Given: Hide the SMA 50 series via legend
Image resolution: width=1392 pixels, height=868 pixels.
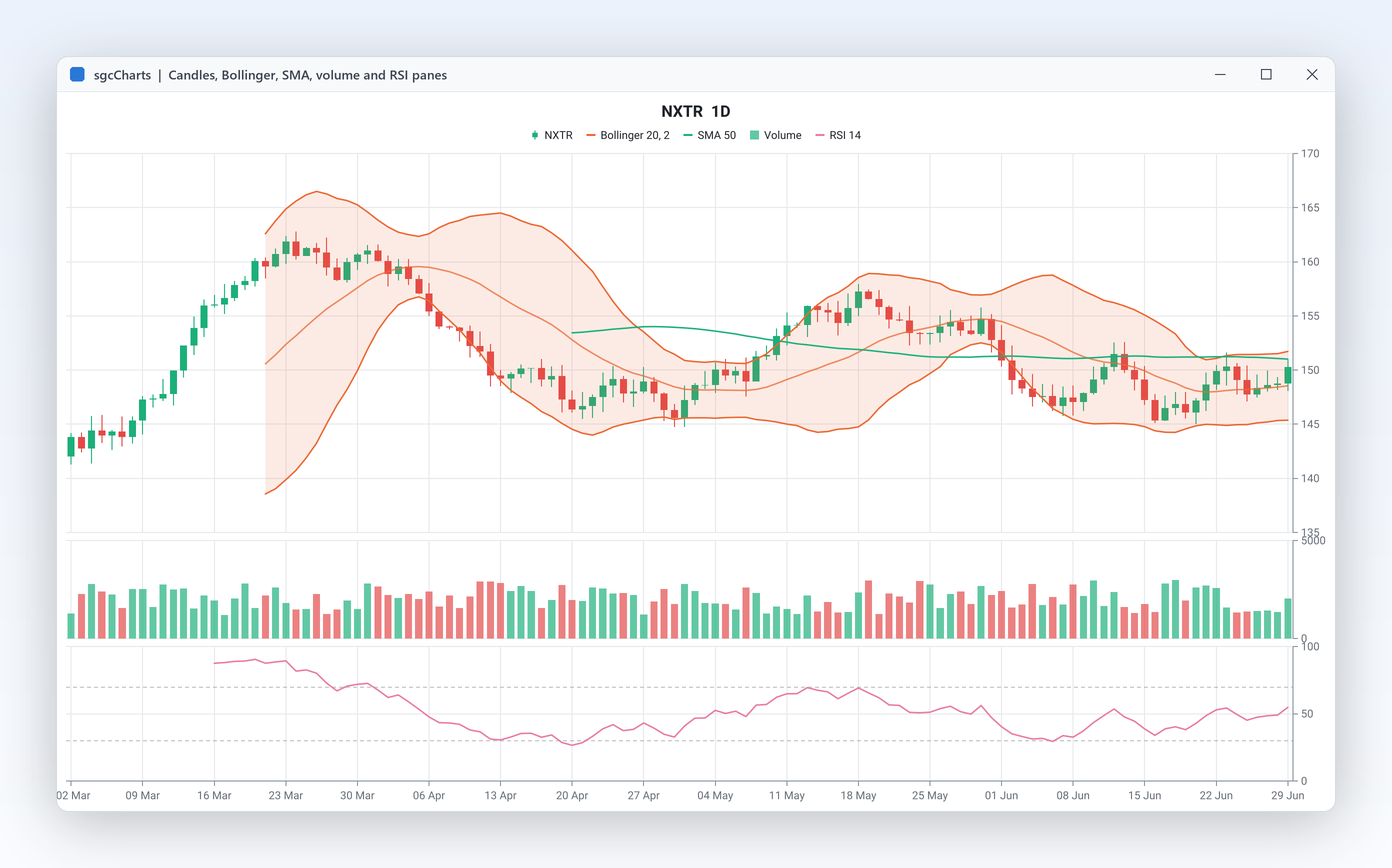Looking at the screenshot, I should tap(709, 135).
